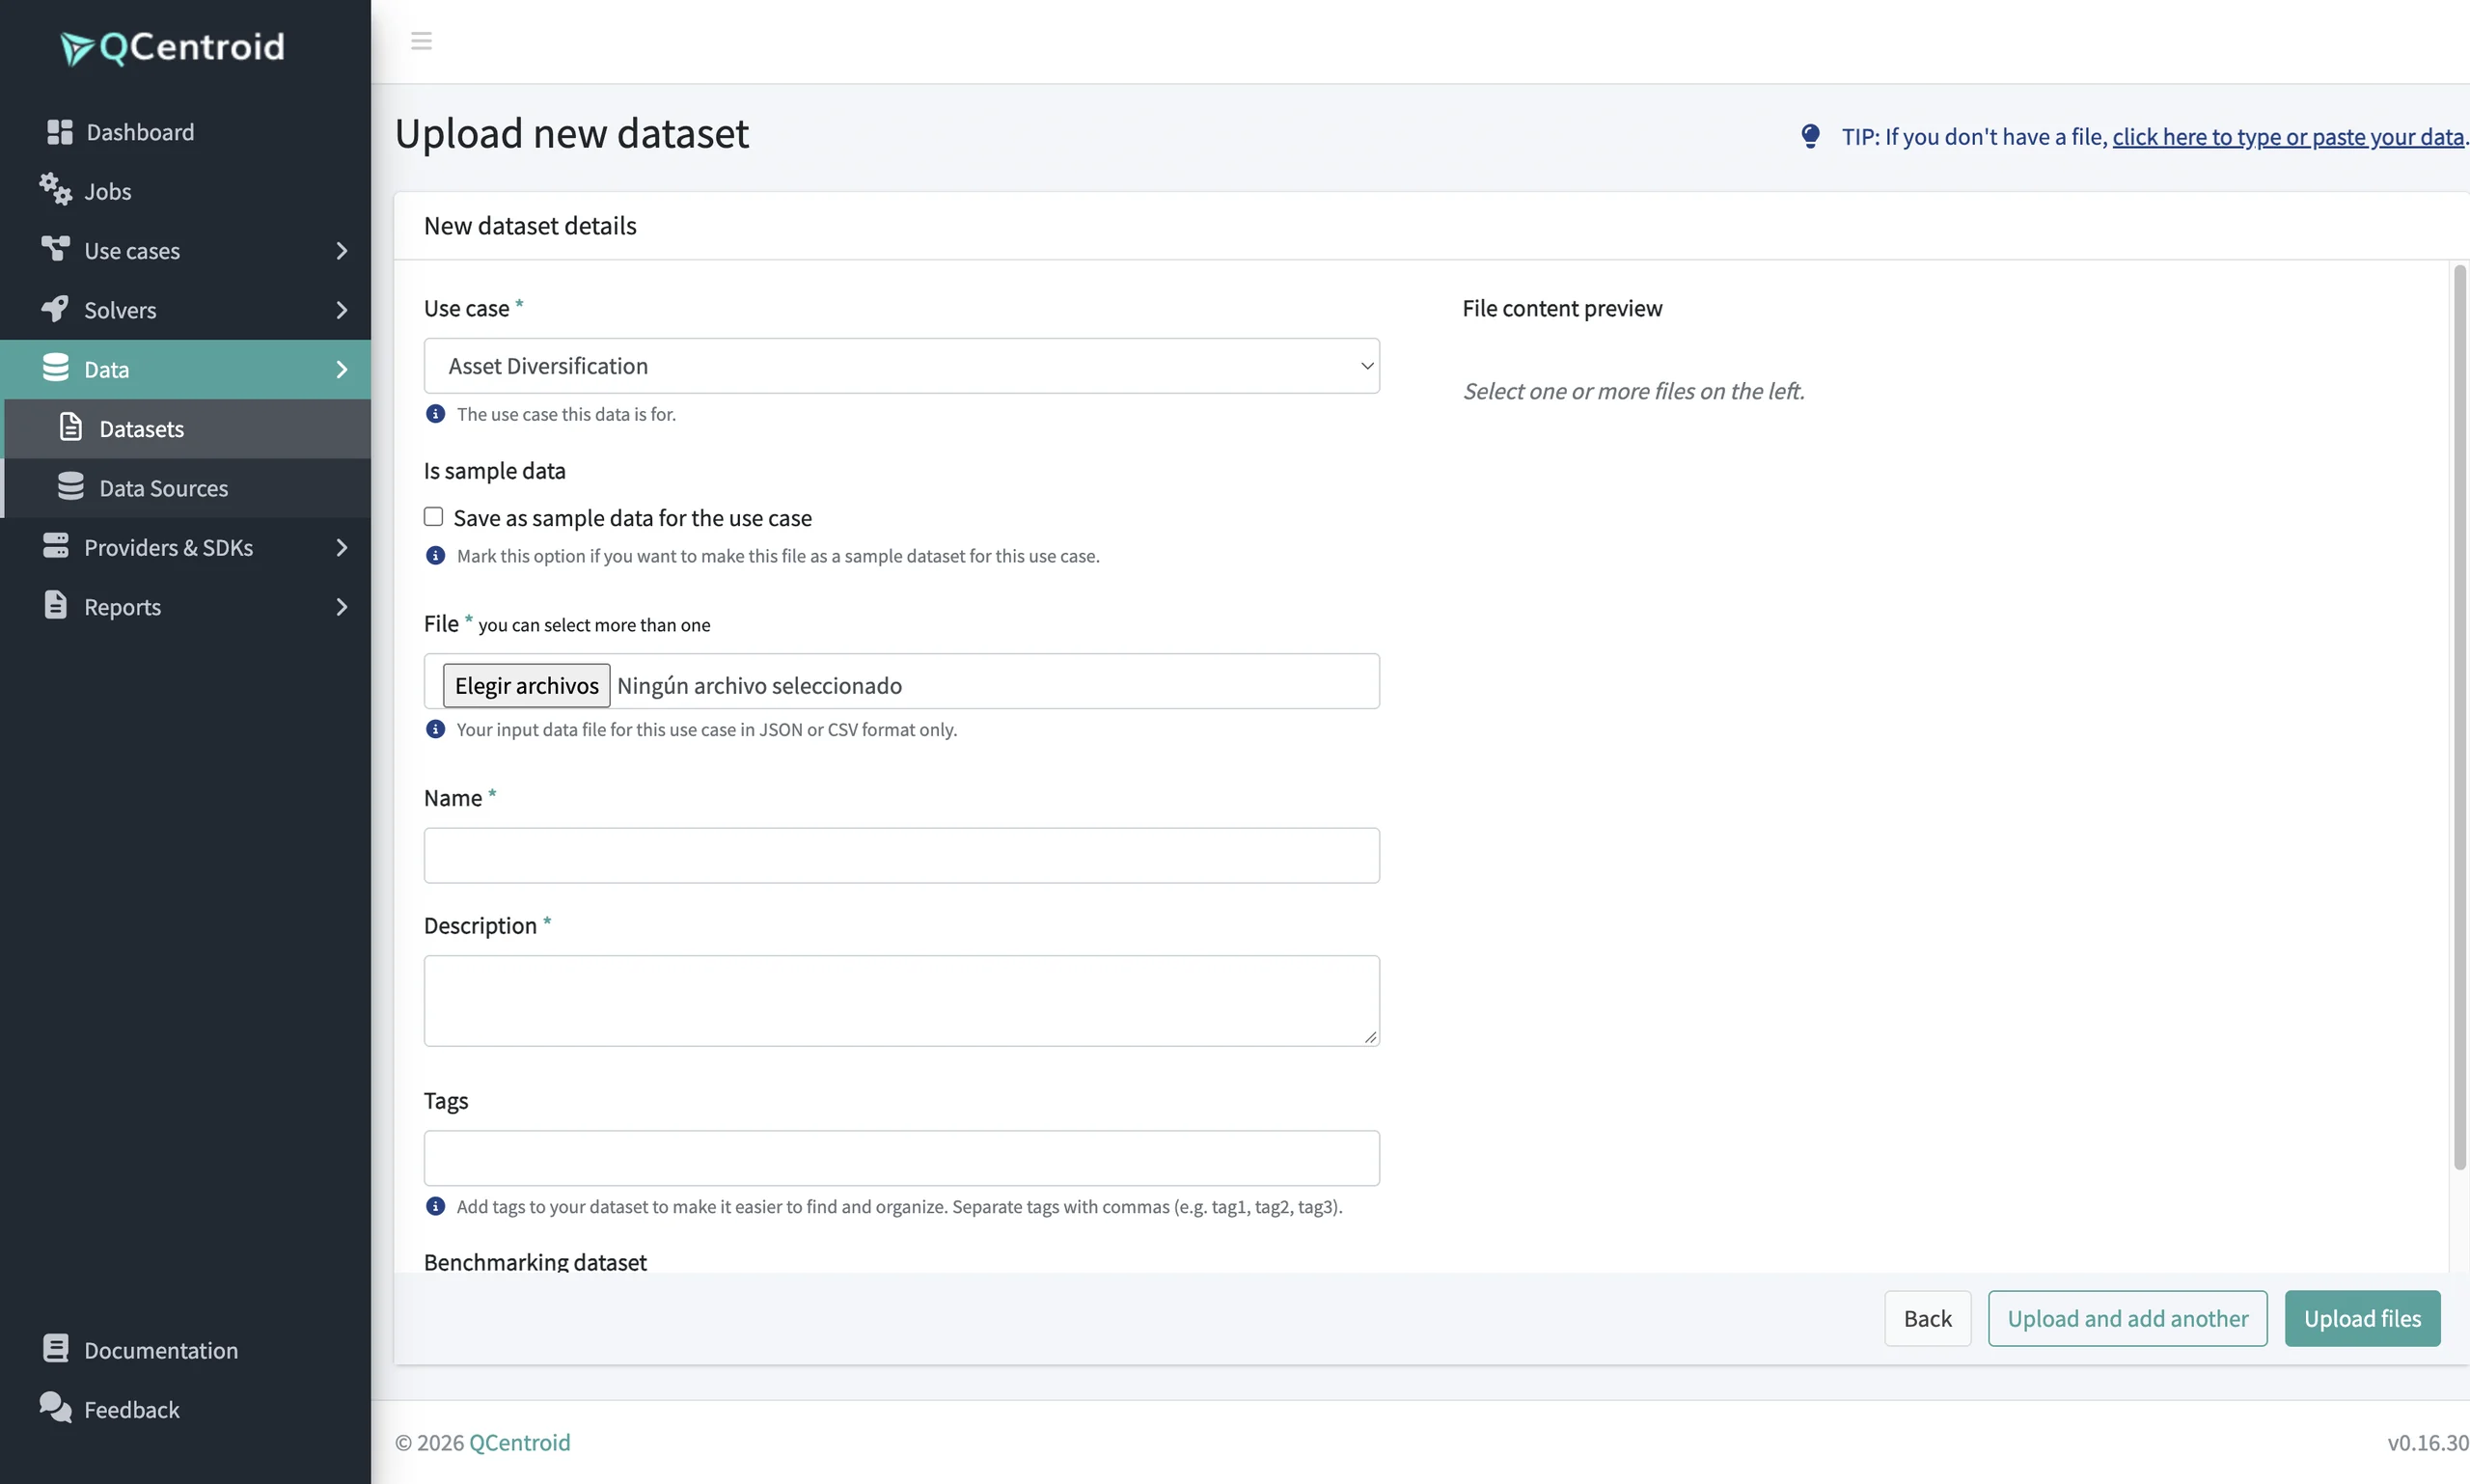Focus the Description text area
The image size is (2470, 1484).
[x=901, y=1001]
